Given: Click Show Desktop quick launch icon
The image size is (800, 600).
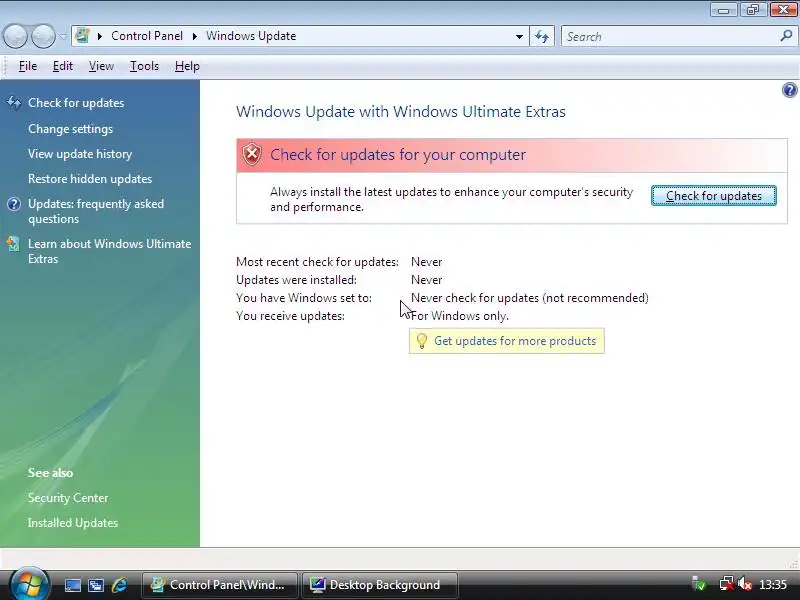Looking at the screenshot, I should 72,585.
